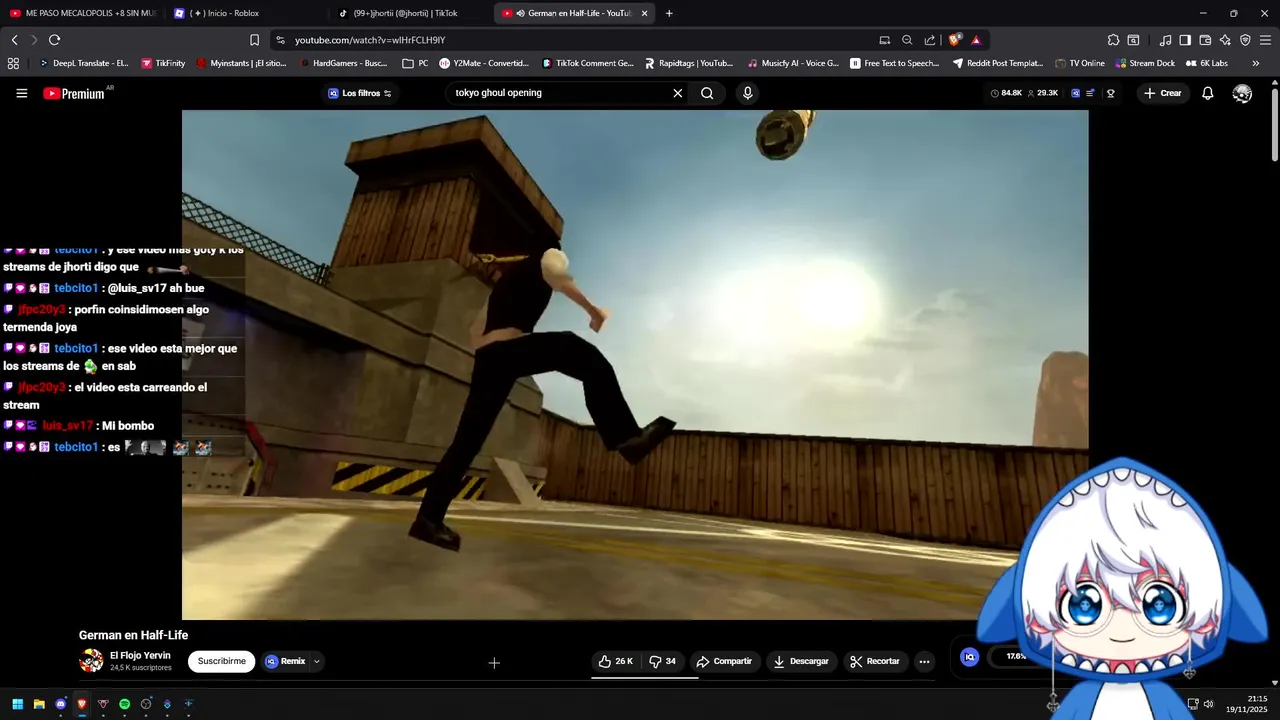Open site settings icon in address bar
Viewport: 1280px width, 720px height.
(280, 40)
